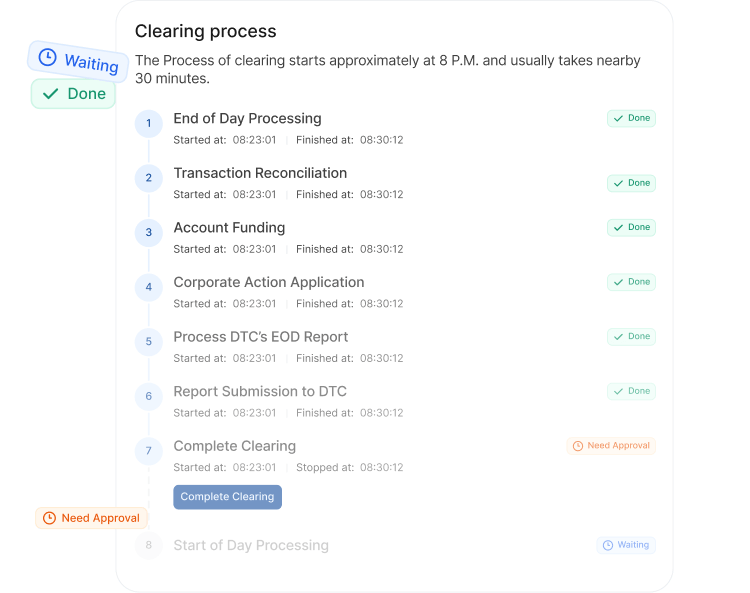Click Done badge for End of Day Processing
Screen dimensions: 750x593
pos(631,118)
